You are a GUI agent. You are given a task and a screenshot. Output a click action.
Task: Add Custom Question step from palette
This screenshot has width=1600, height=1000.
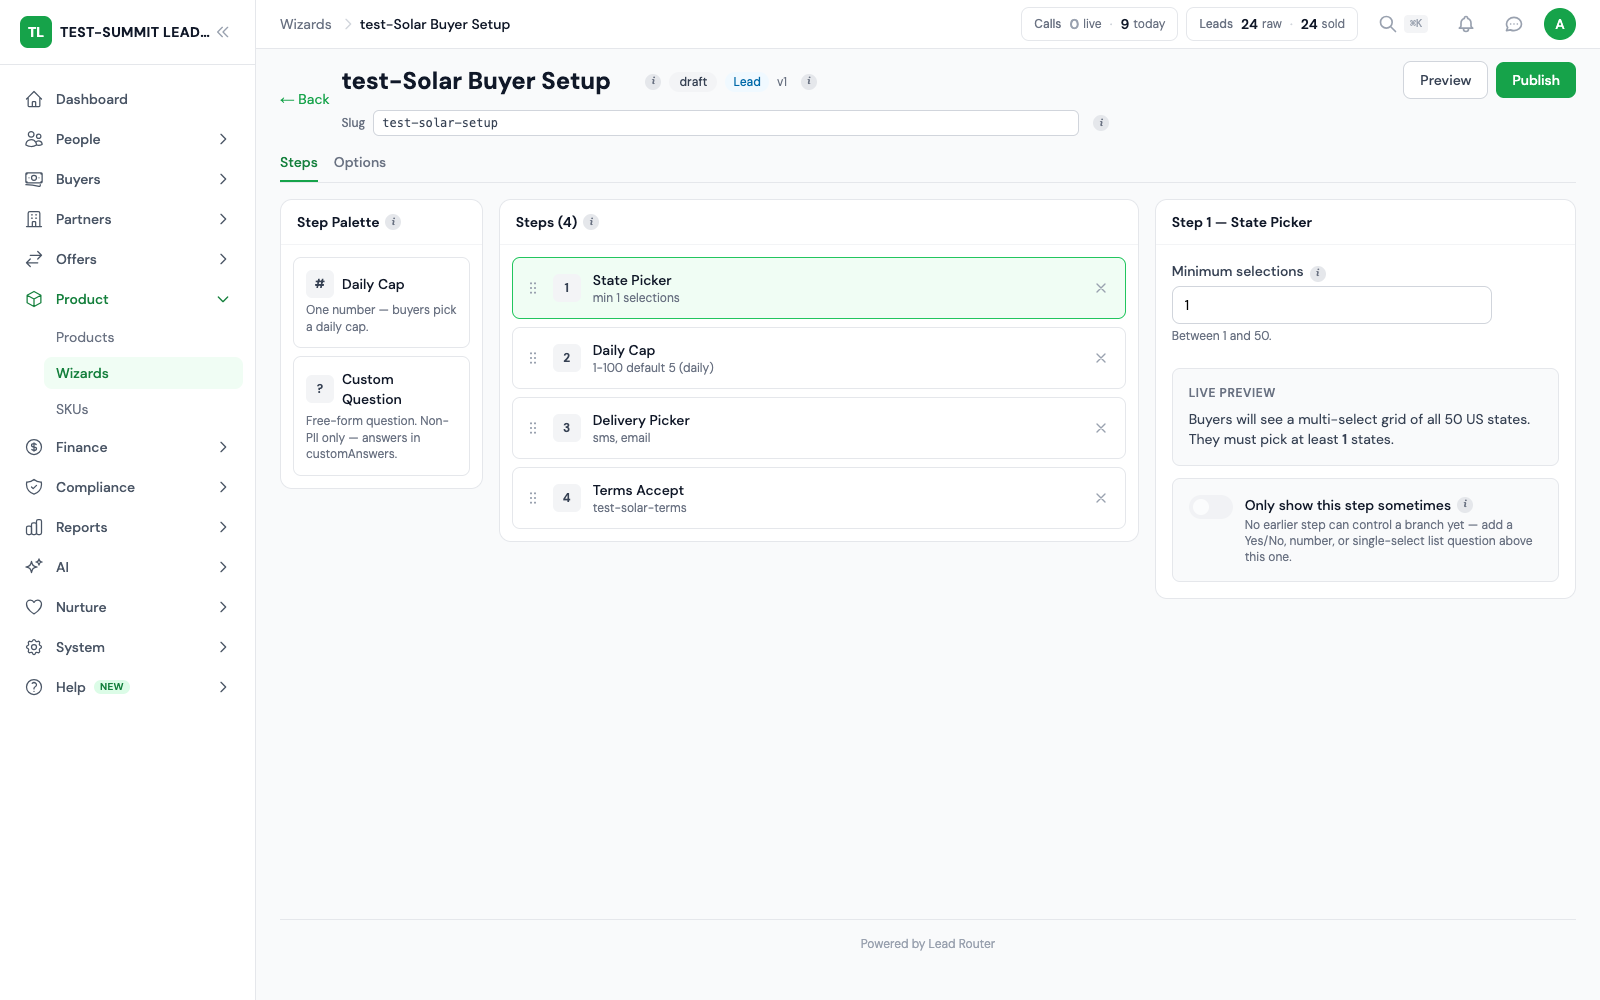(381, 416)
